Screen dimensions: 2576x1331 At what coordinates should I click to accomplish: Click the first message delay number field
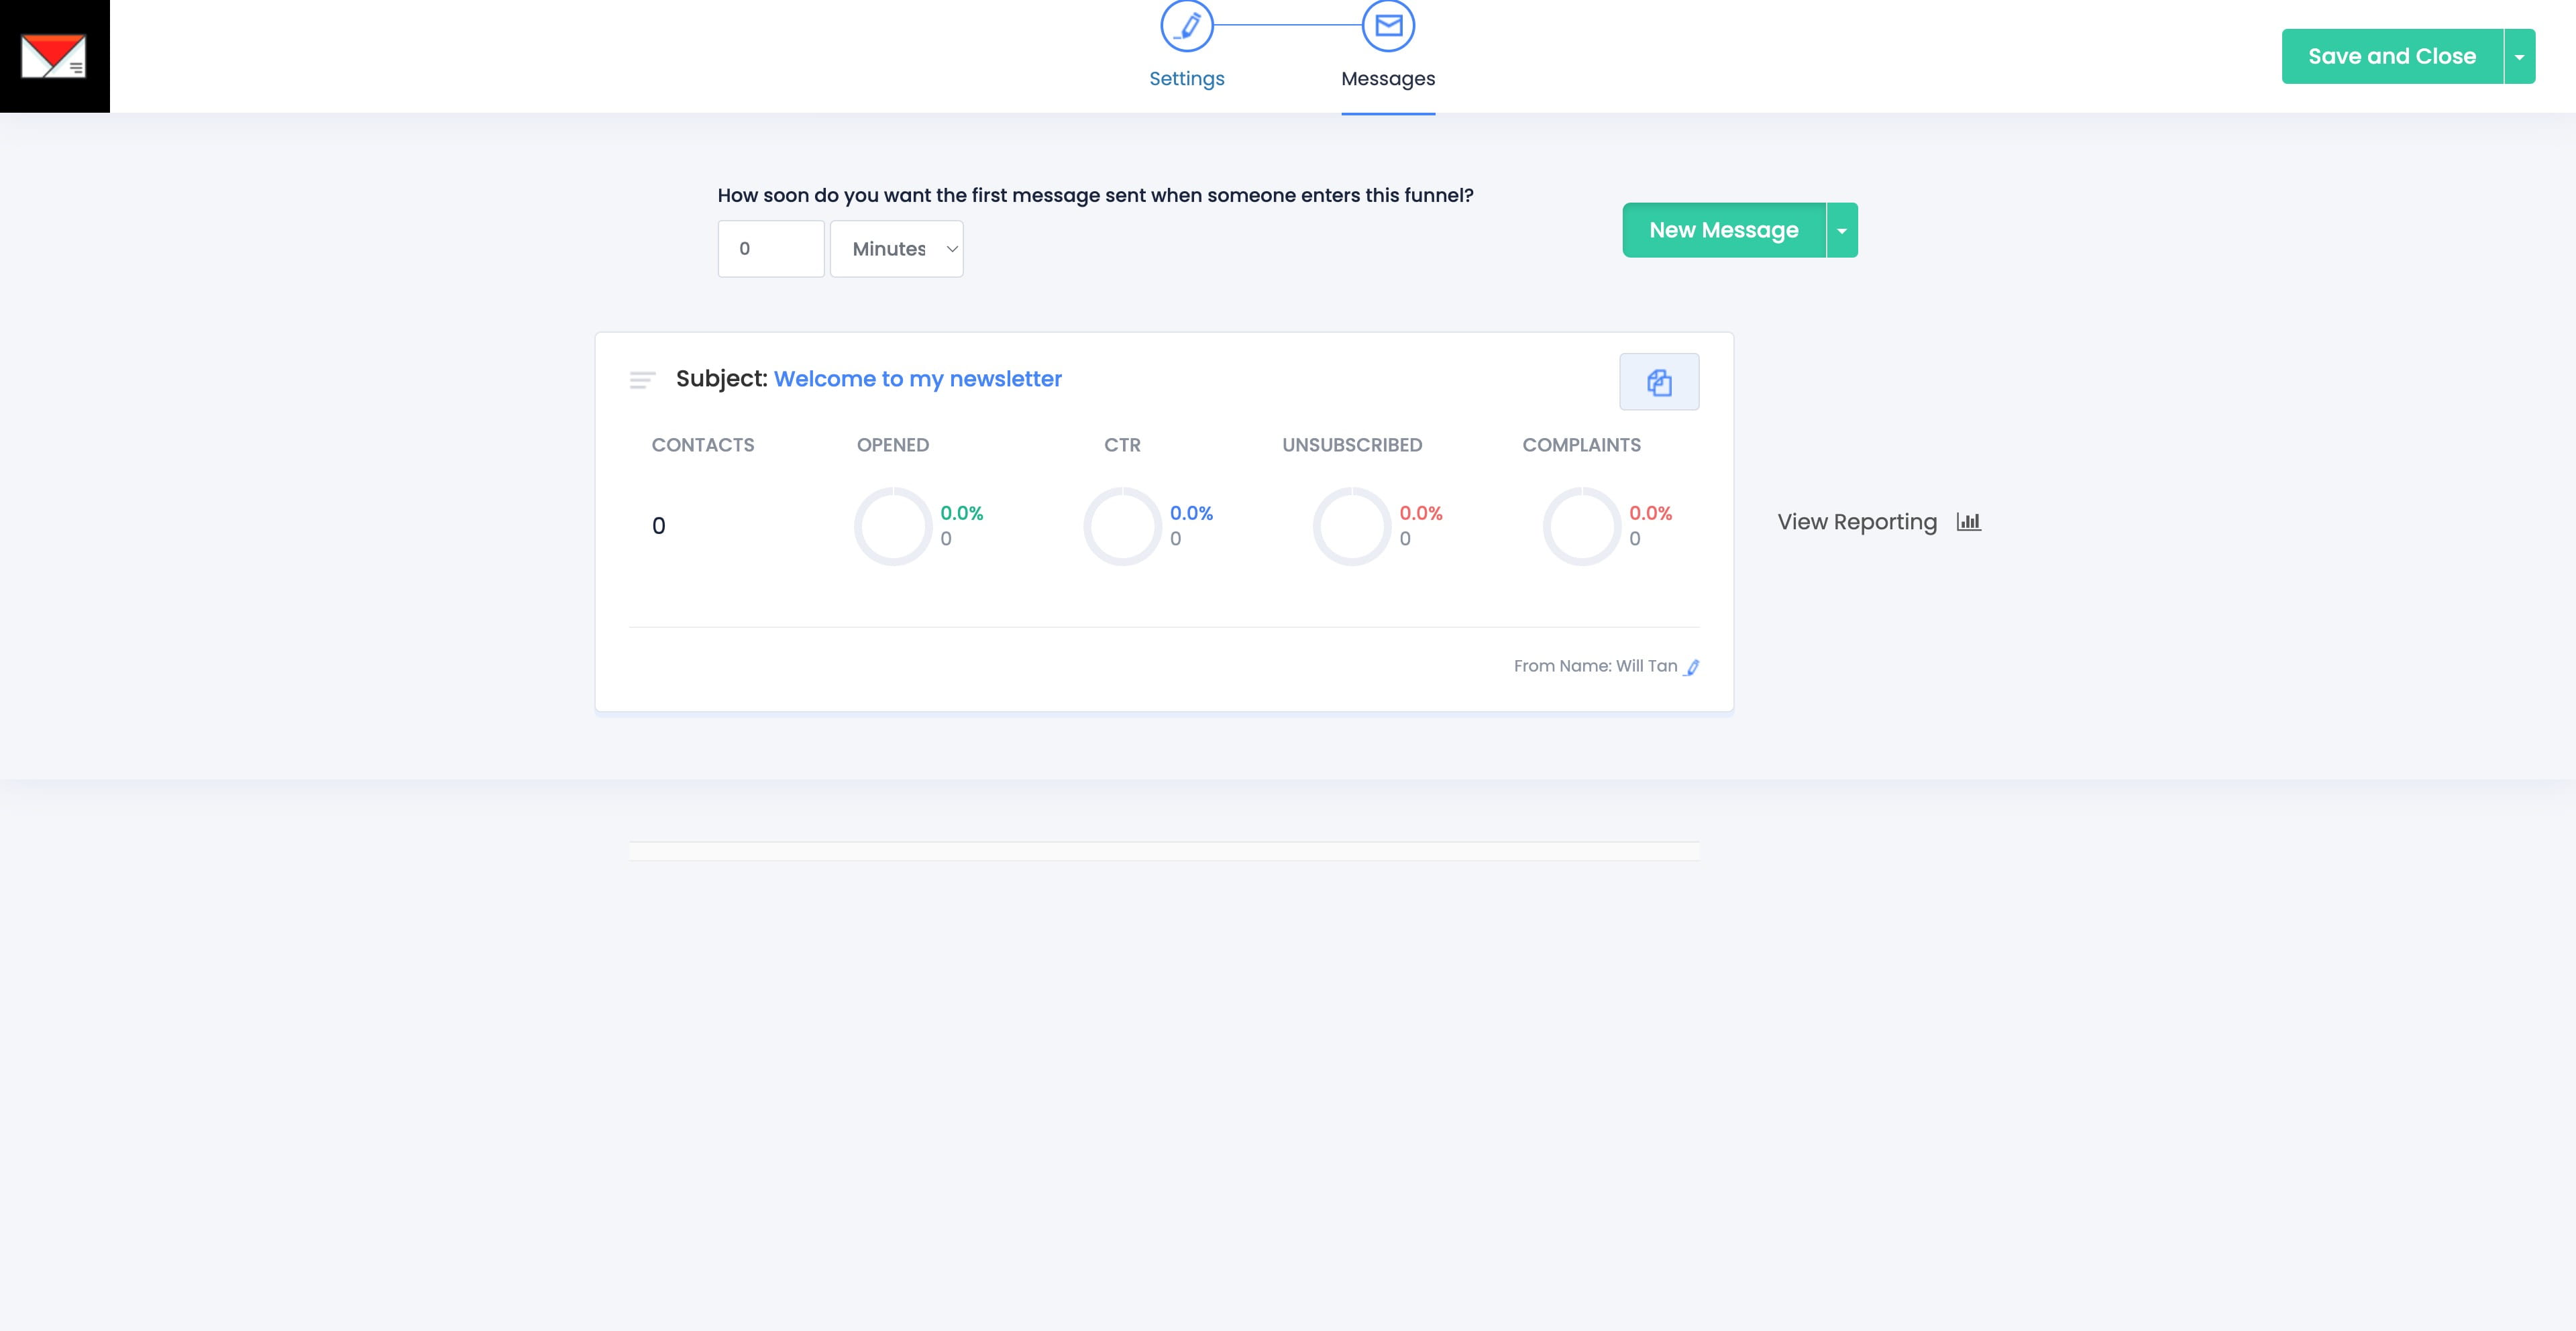click(770, 249)
